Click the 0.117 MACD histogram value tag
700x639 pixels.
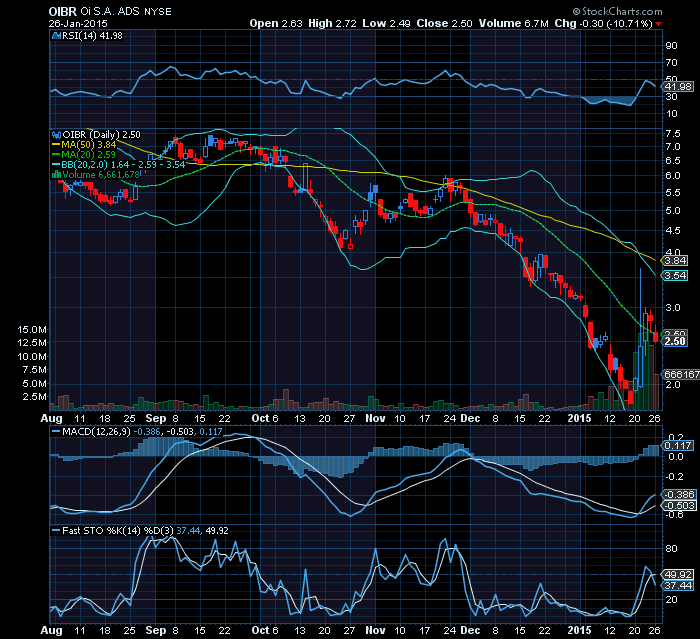pyautogui.click(x=678, y=445)
